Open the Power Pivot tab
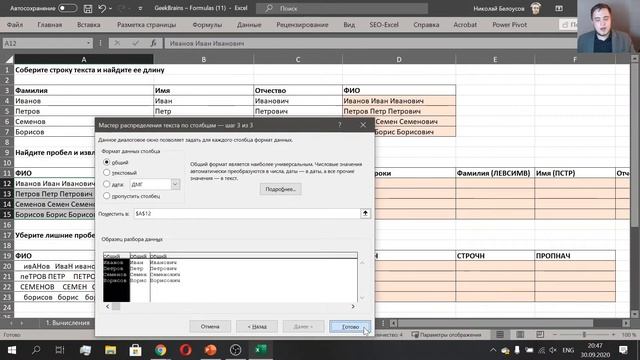Screen dimensions: 640x360 pyautogui.click(x=509, y=25)
